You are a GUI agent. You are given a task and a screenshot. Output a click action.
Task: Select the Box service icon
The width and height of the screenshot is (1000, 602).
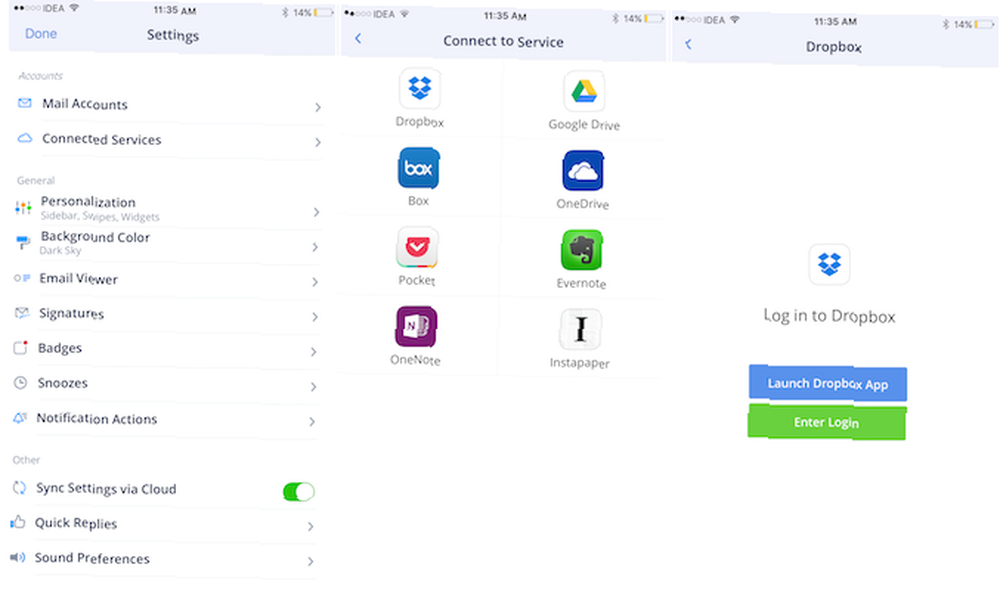coord(418,168)
